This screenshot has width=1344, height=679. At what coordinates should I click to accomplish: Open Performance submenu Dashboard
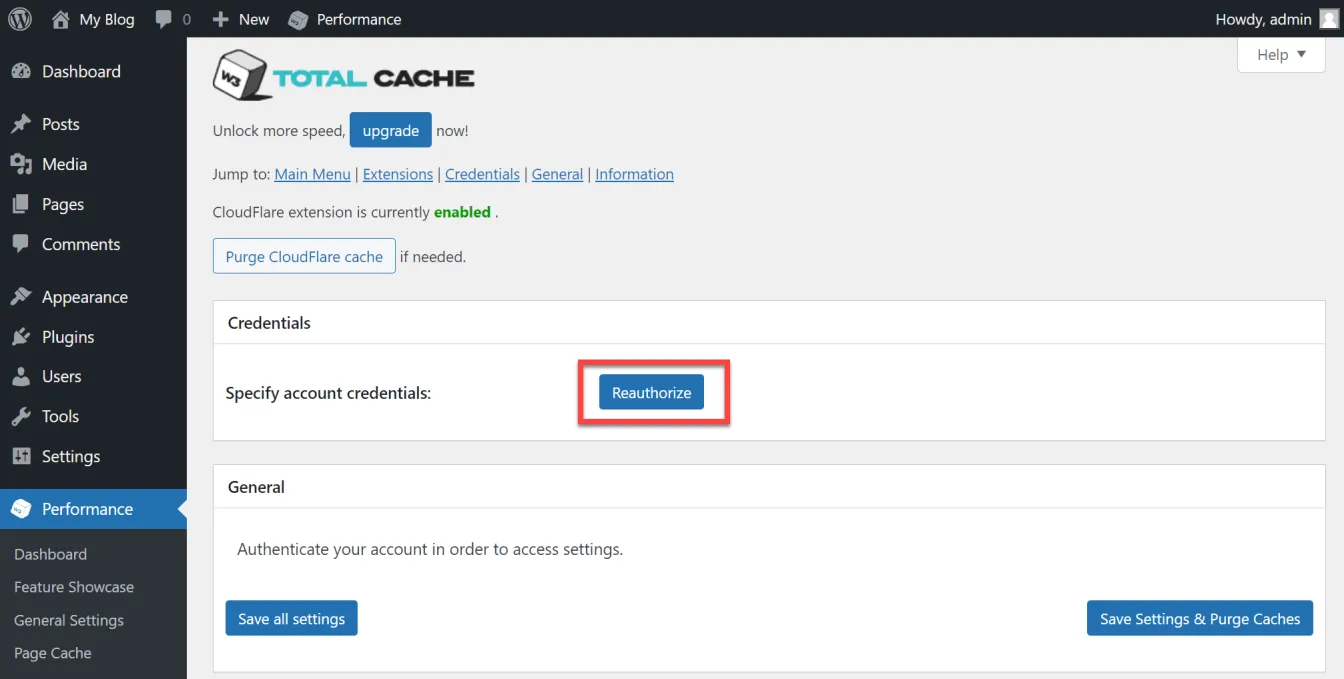click(x=50, y=554)
